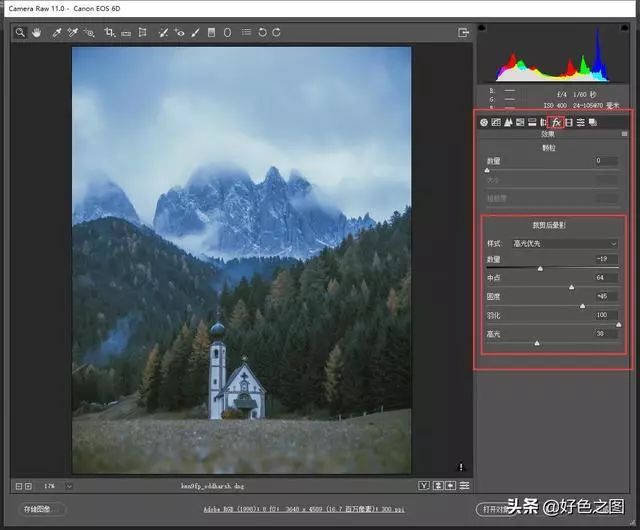This screenshot has width=640, height=530.
Task: Toggle full screen mode icon
Action: 463,32
